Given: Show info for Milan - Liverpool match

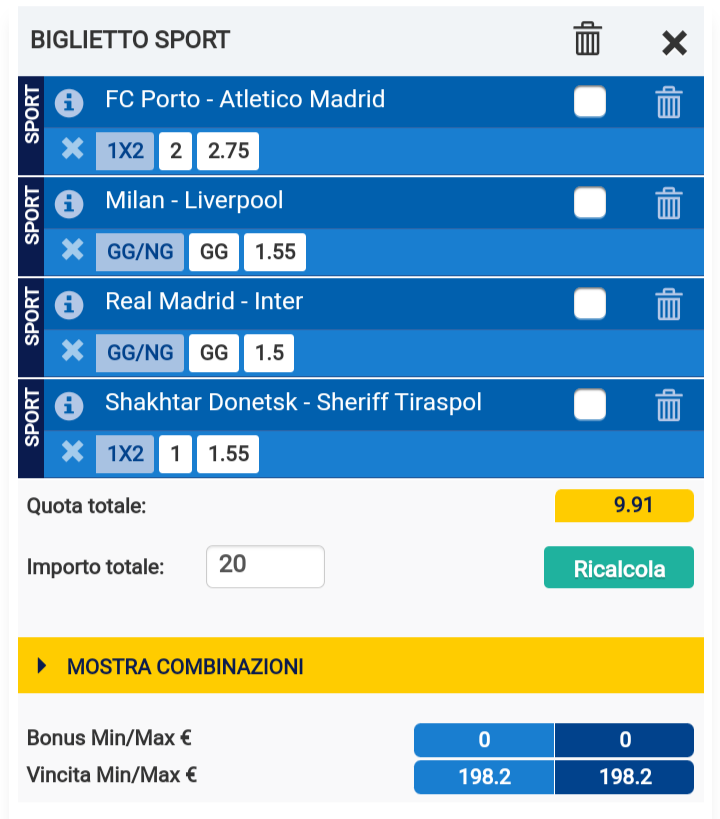Looking at the screenshot, I should coord(69,203).
